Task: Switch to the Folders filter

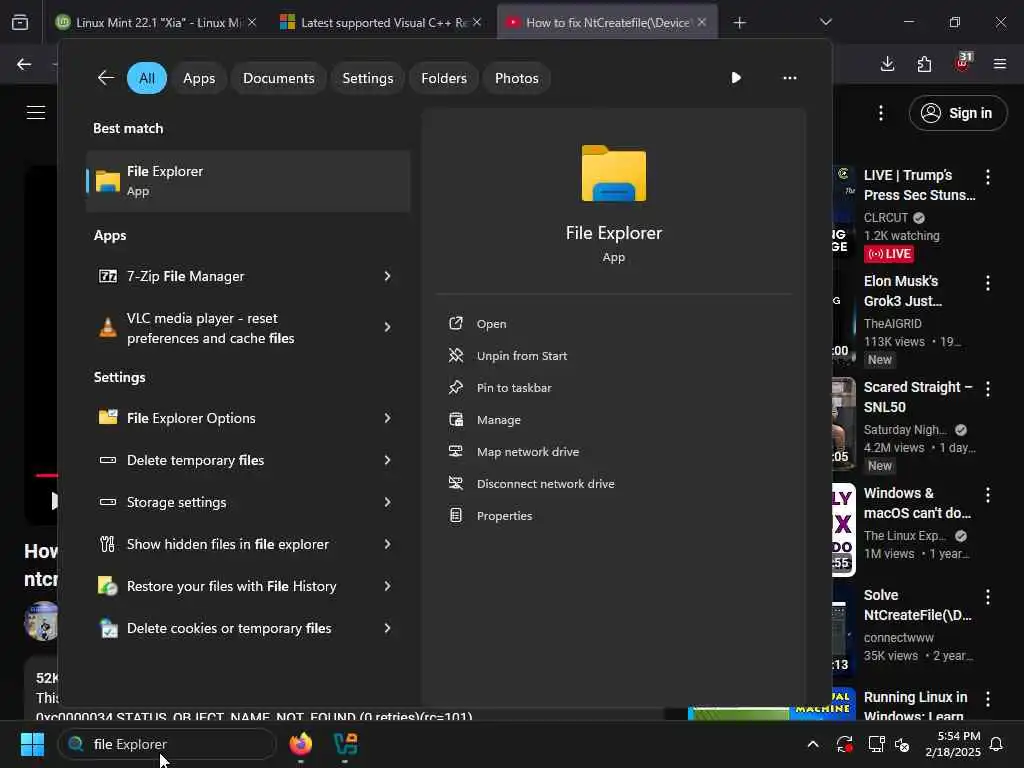Action: (x=444, y=78)
